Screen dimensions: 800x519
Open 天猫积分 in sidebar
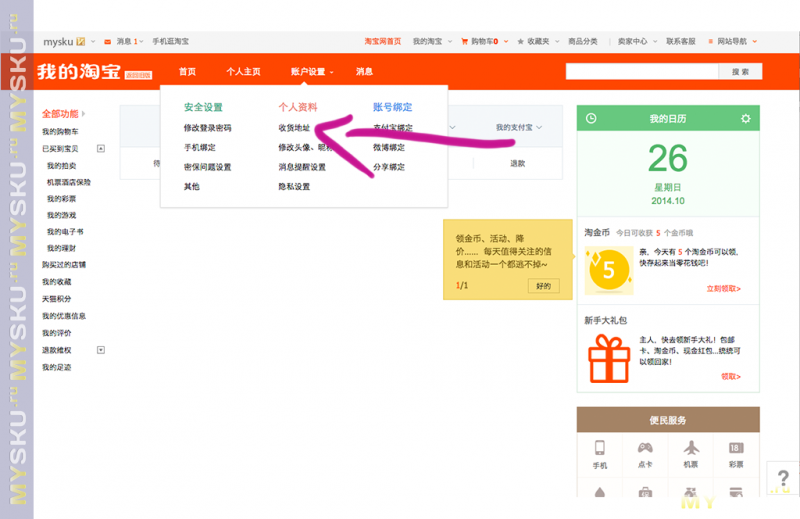click(57, 299)
